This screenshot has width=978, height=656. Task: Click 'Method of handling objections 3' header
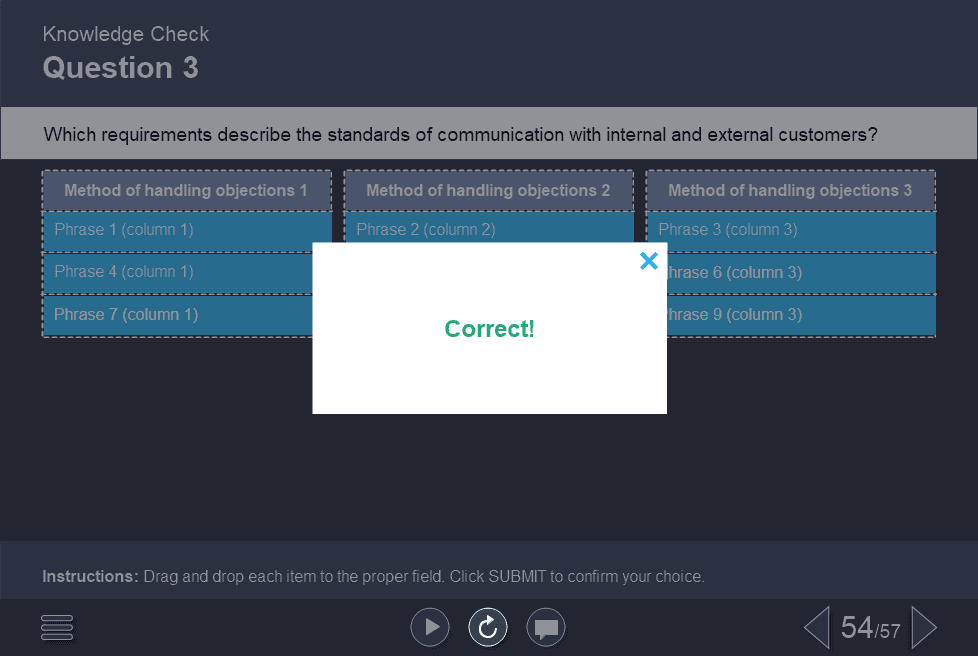[x=790, y=190]
